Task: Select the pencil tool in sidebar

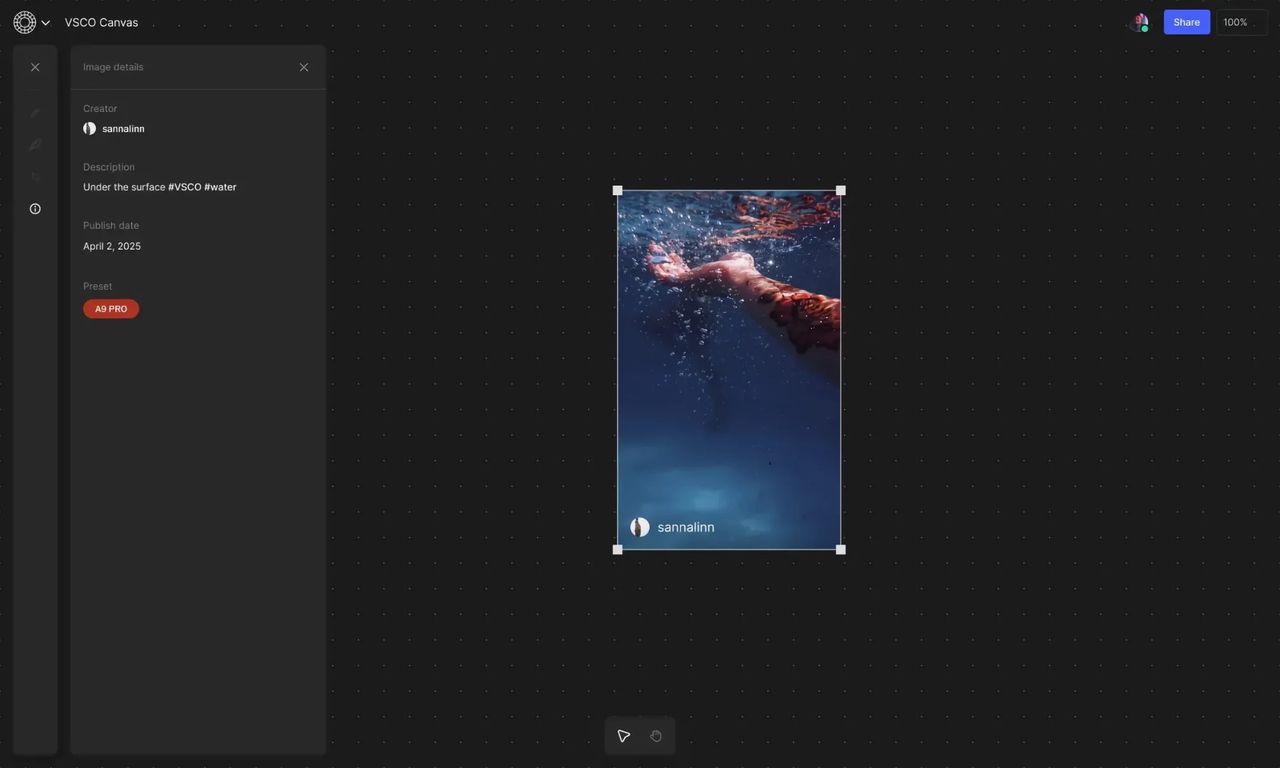Action: tap(35, 113)
